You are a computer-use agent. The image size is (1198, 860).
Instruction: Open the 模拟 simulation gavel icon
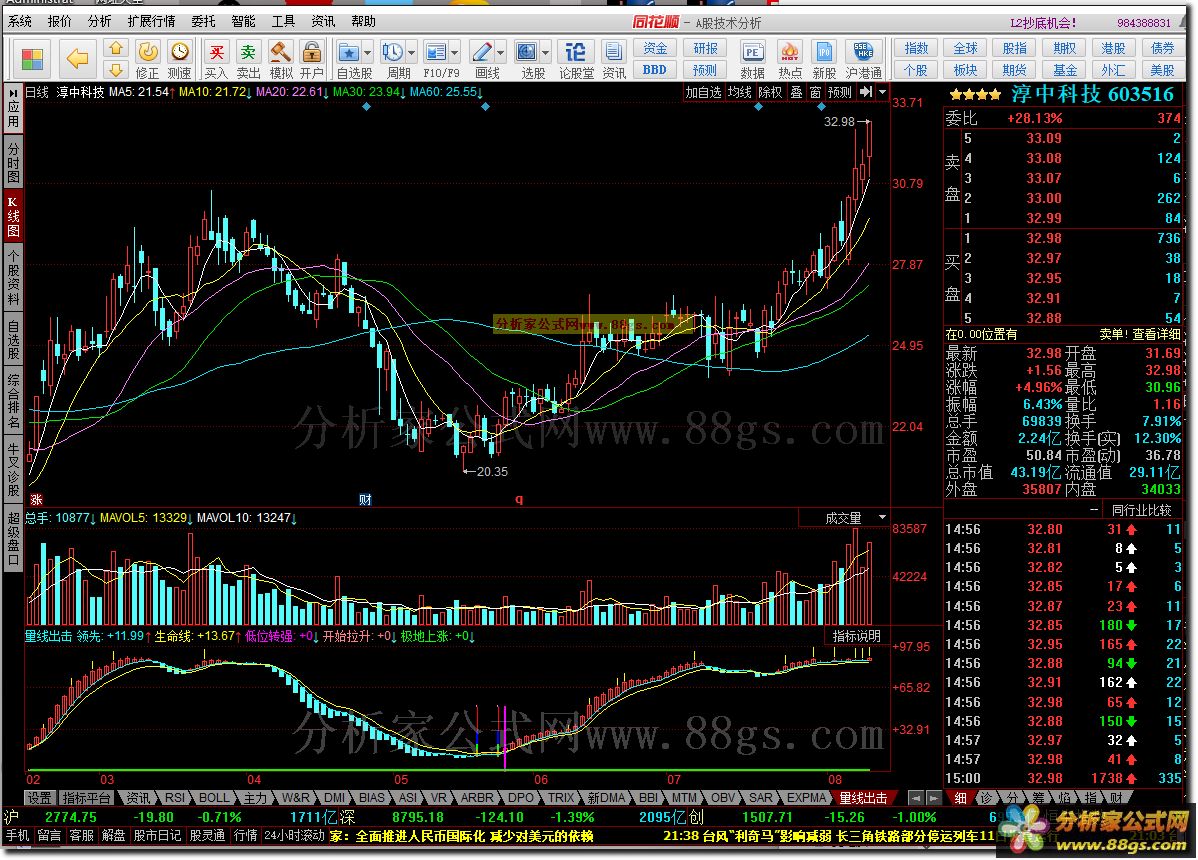click(281, 60)
